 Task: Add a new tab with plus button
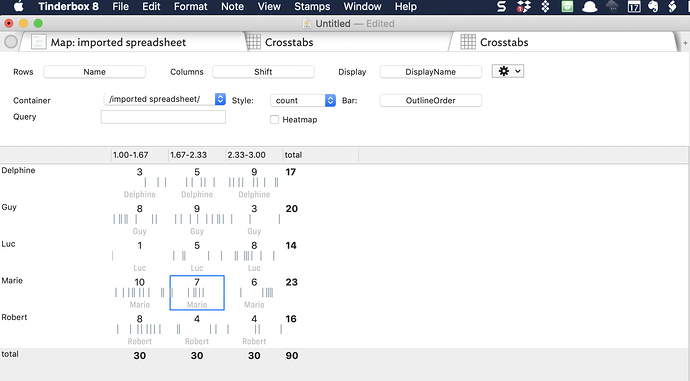point(685,43)
